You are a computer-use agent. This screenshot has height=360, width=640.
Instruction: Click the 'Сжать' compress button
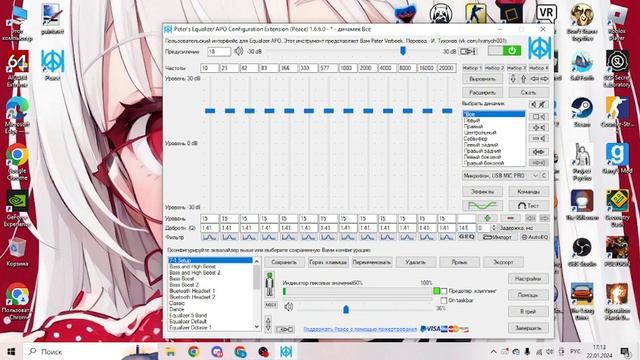tap(529, 93)
